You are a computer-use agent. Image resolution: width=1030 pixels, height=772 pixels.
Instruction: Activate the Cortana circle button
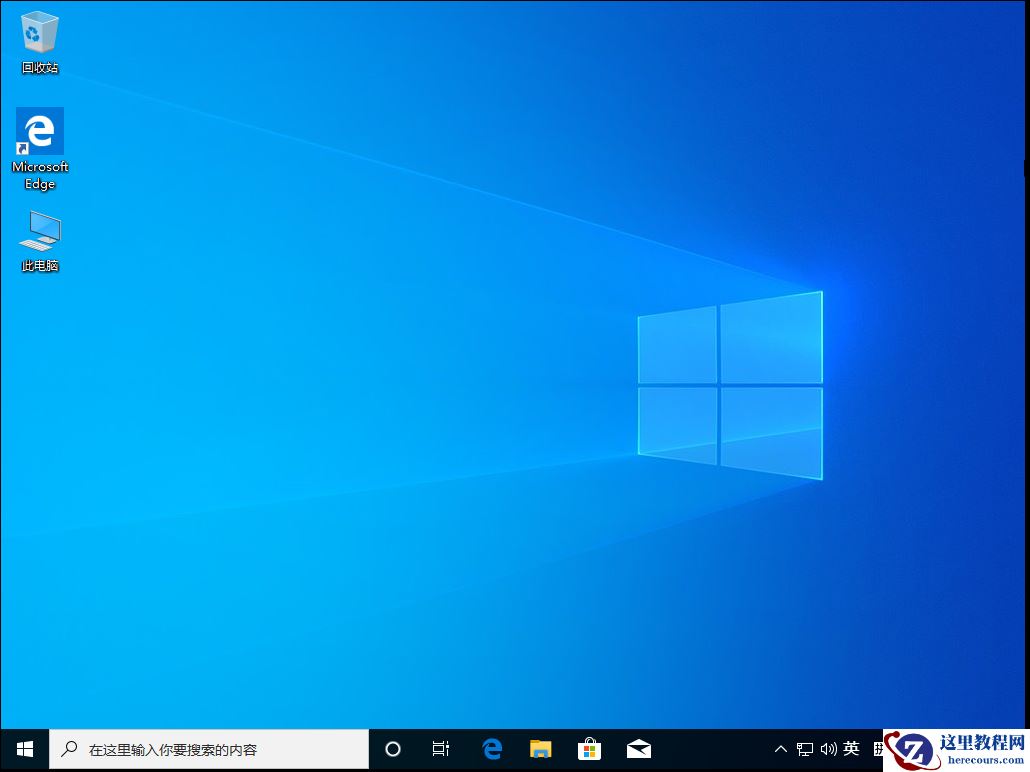[392, 748]
